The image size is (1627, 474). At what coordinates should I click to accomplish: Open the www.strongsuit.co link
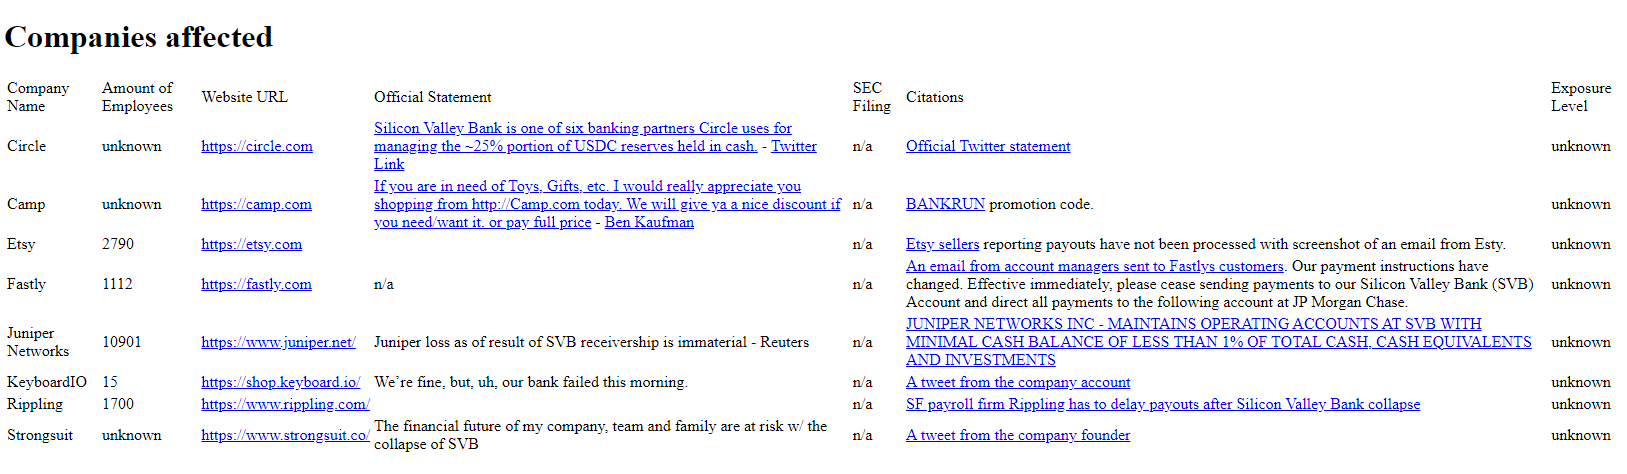(285, 435)
